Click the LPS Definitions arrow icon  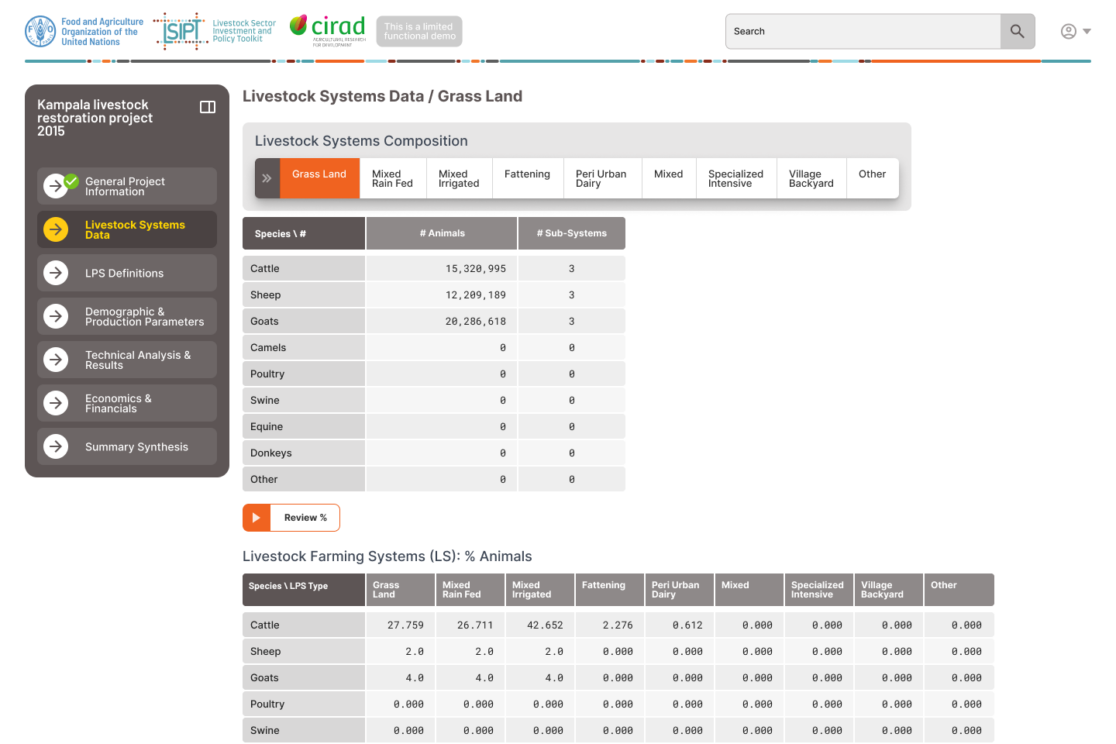pos(56,273)
